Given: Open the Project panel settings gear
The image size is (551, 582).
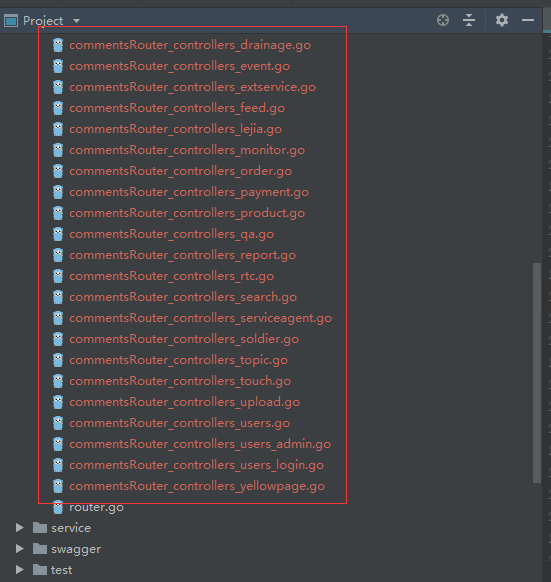Looking at the screenshot, I should [502, 20].
